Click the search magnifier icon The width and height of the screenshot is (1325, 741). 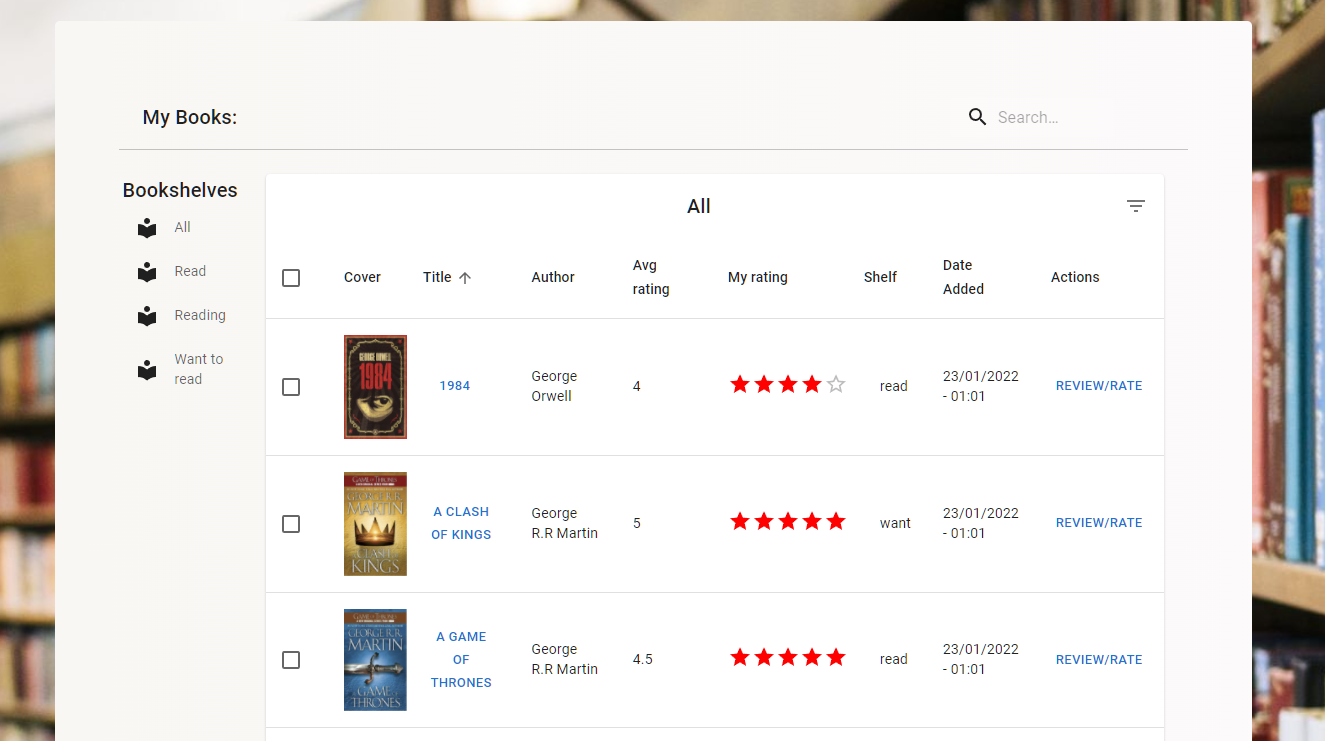tap(977, 117)
